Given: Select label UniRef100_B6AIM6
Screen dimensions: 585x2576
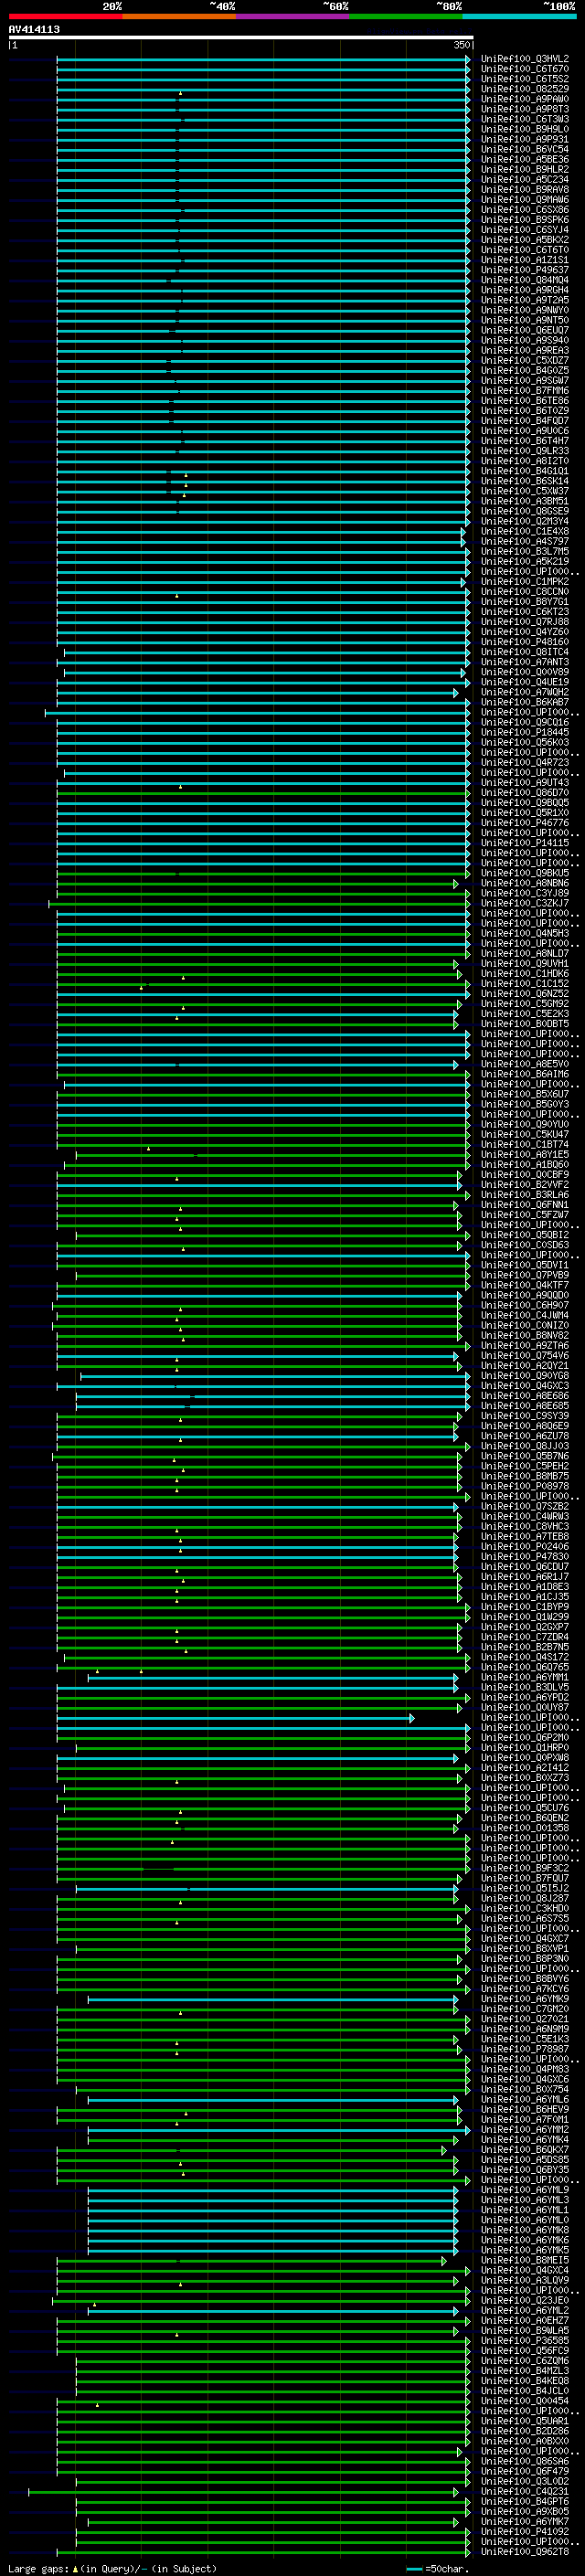Looking at the screenshot, I should tap(525, 1074).
